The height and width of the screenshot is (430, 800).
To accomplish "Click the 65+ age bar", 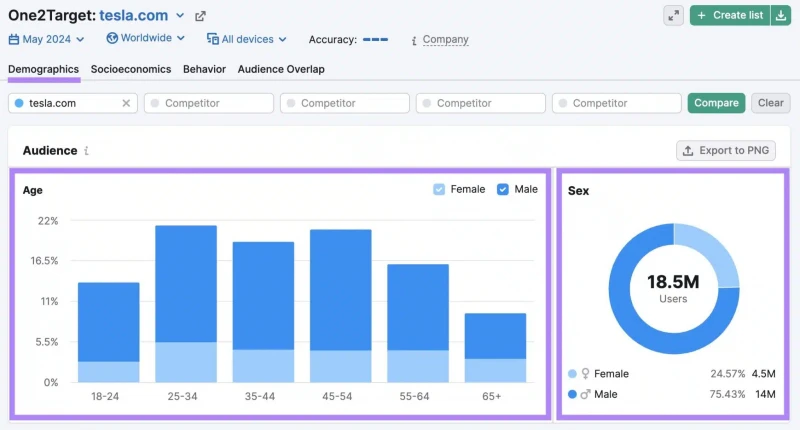I will (495, 348).
